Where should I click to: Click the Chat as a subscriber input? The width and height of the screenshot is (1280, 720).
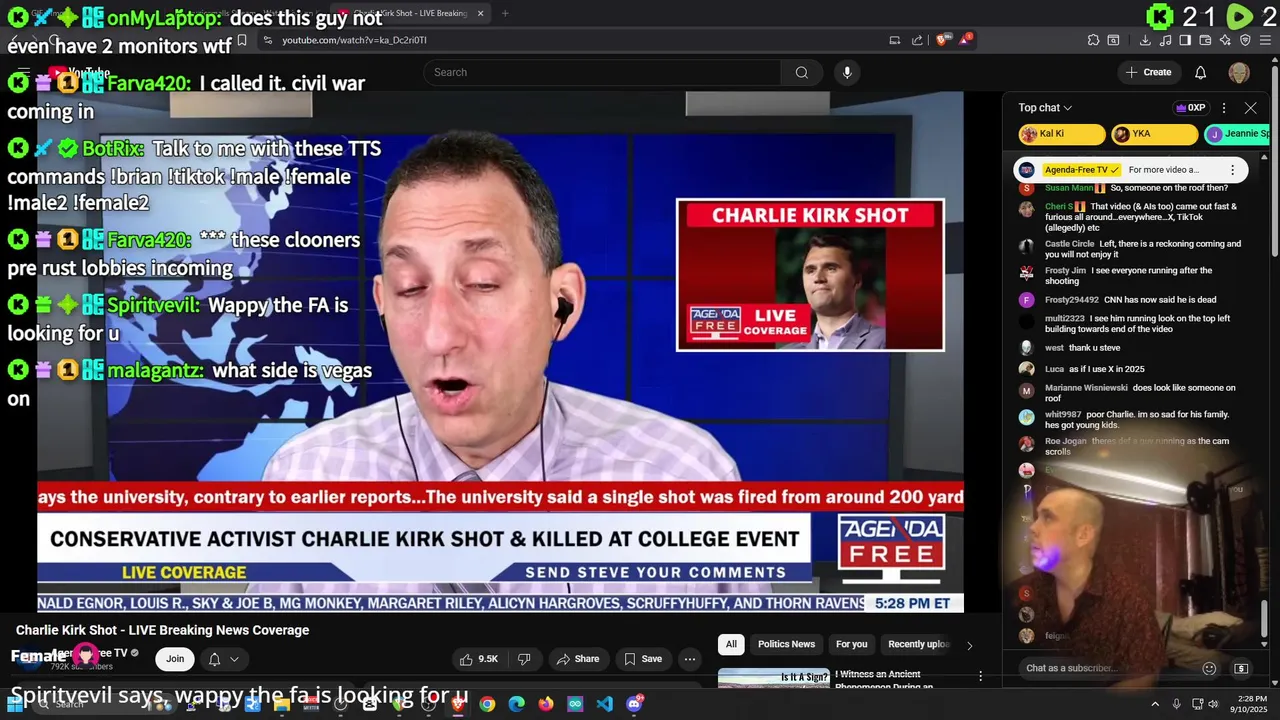[1108, 668]
